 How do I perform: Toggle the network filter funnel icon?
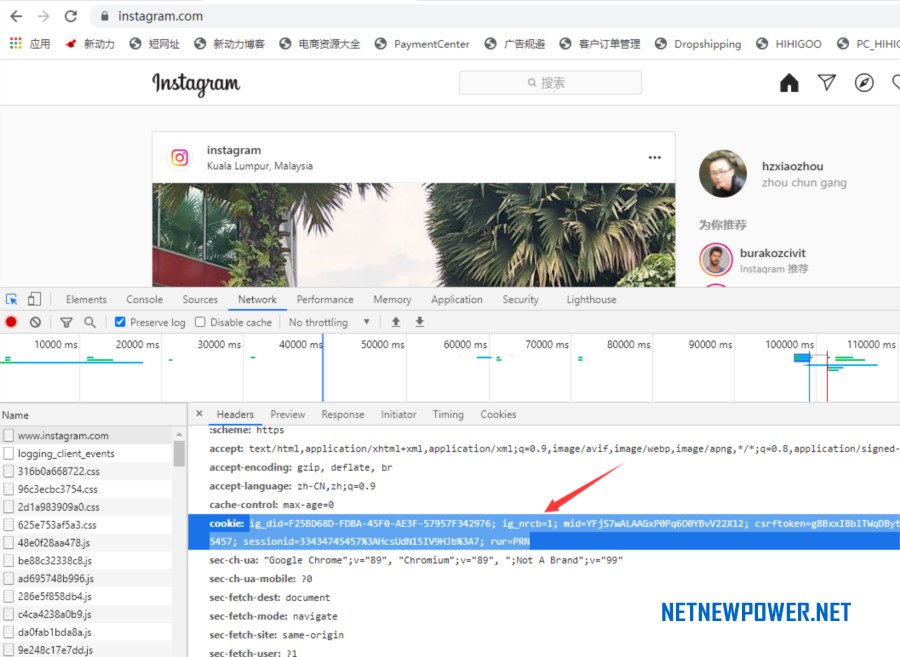point(67,322)
